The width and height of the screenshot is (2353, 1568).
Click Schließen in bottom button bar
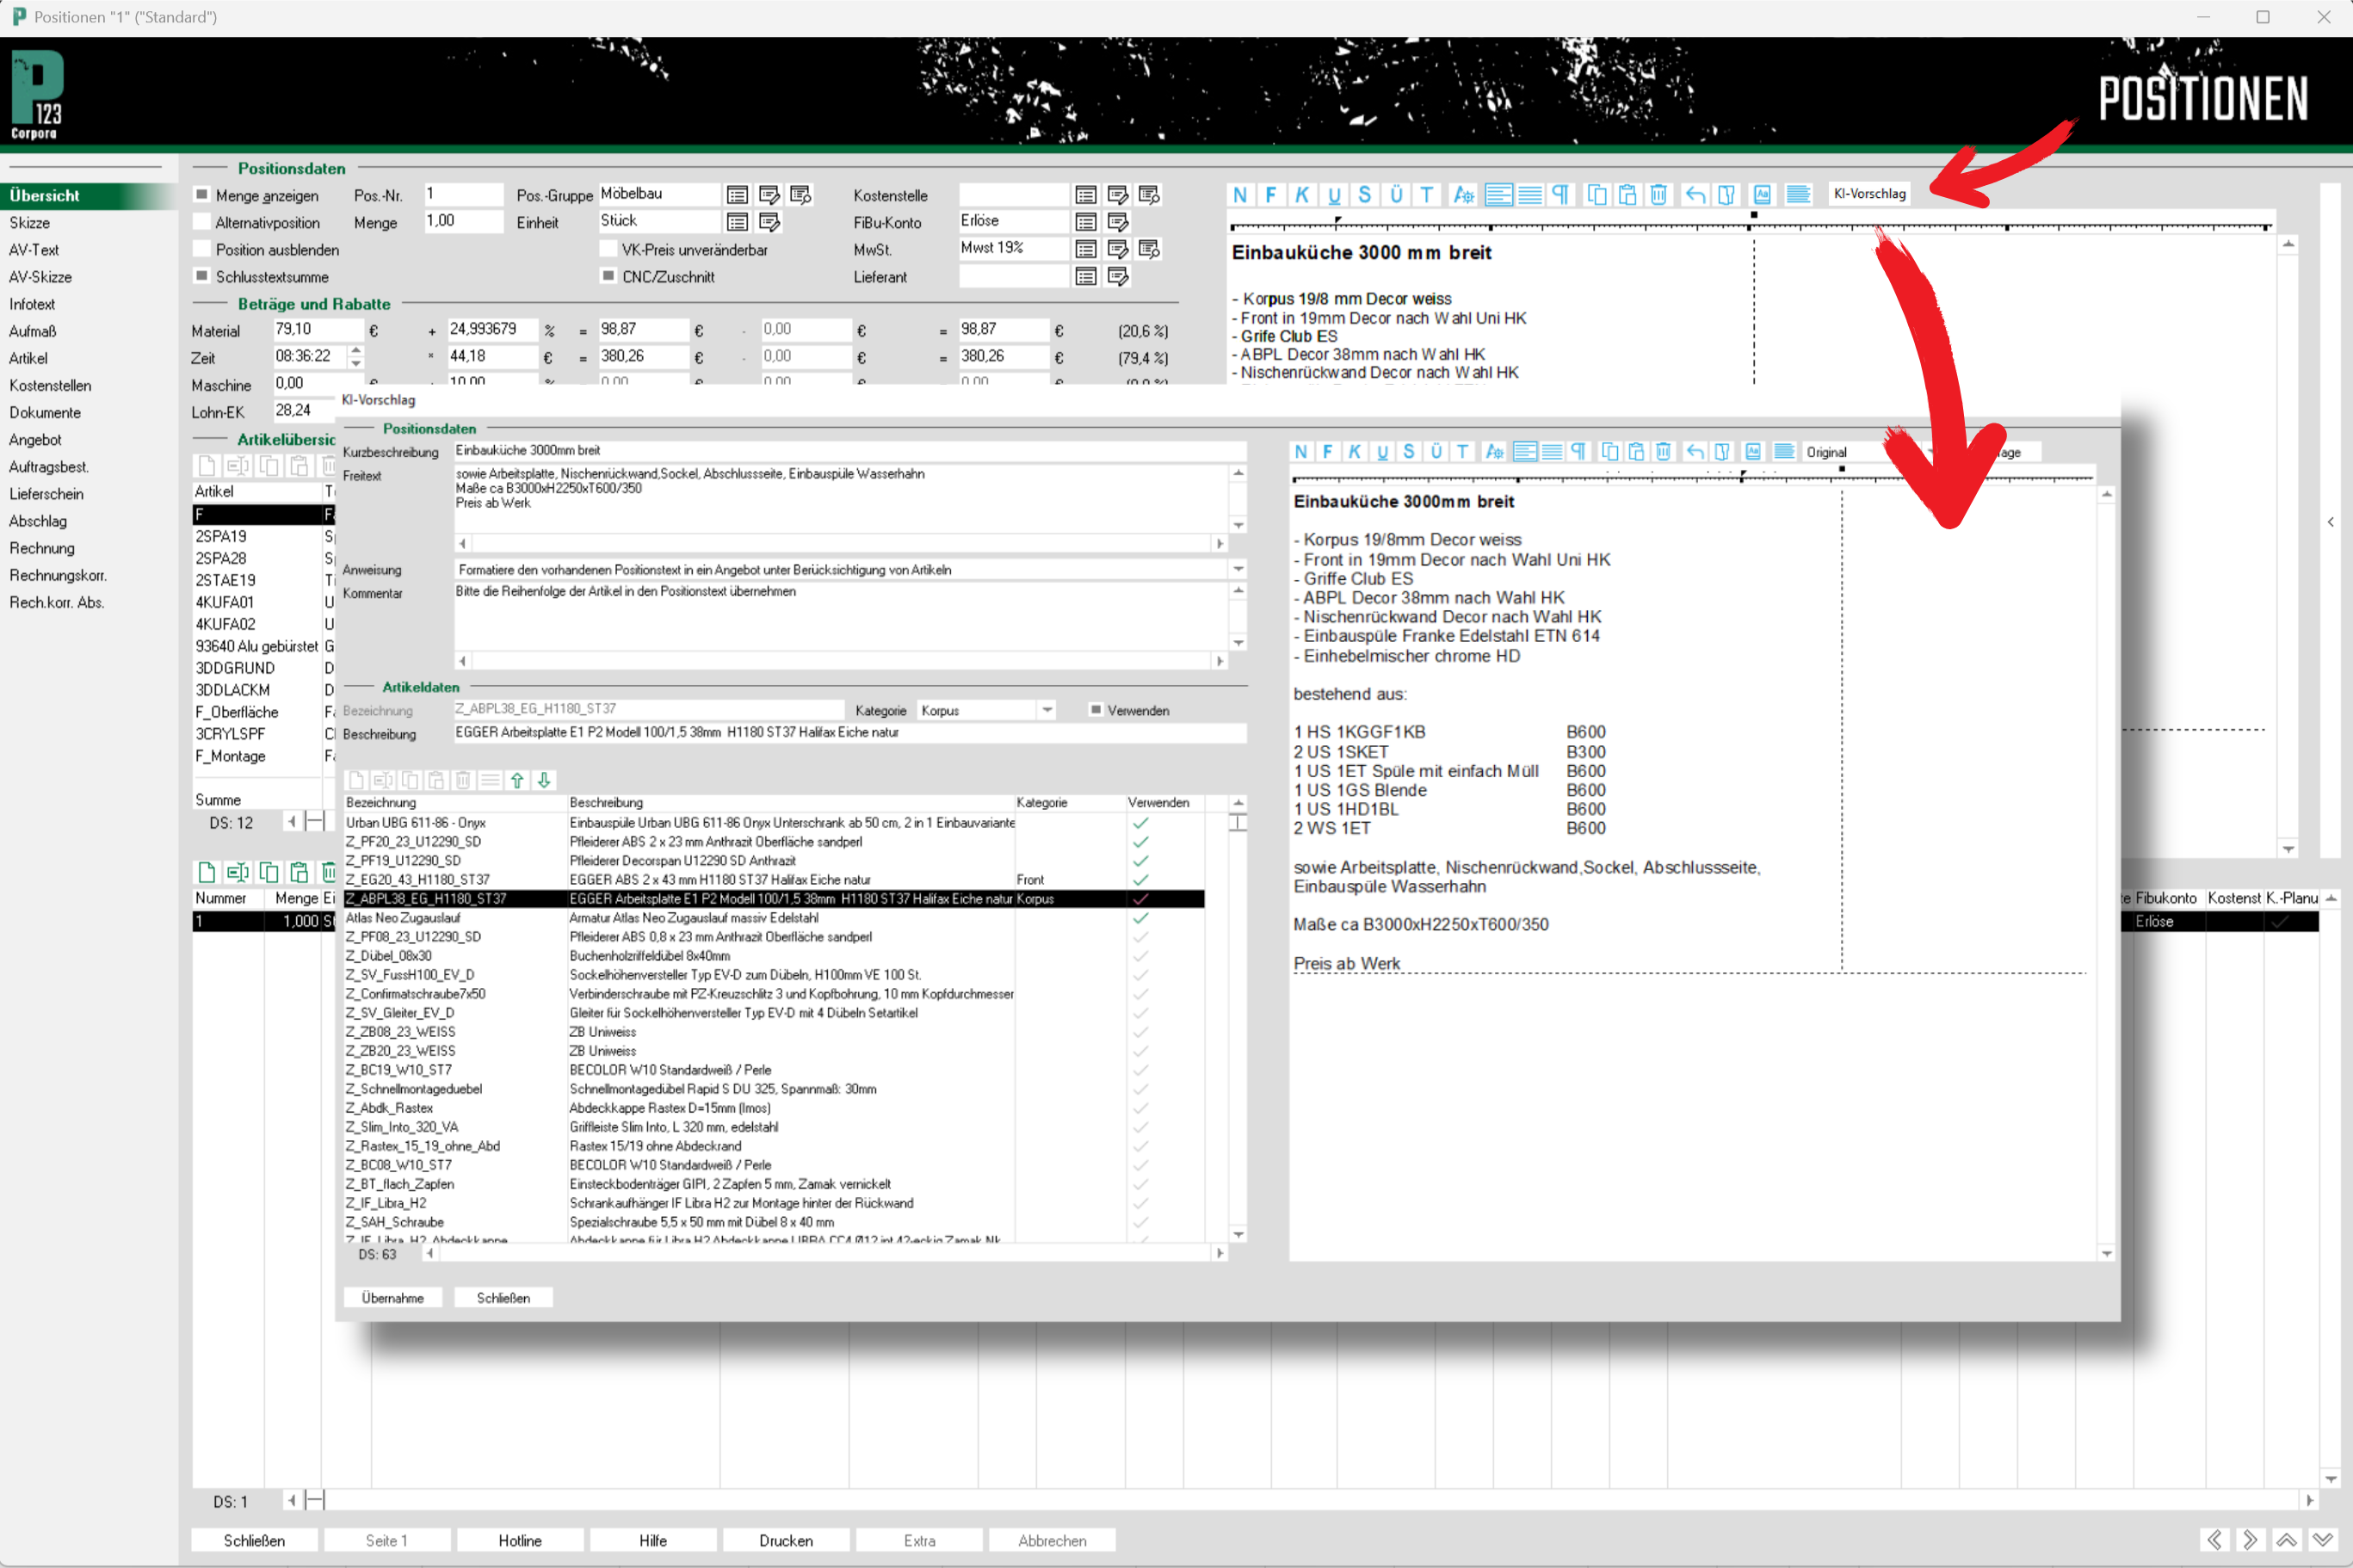tap(254, 1540)
